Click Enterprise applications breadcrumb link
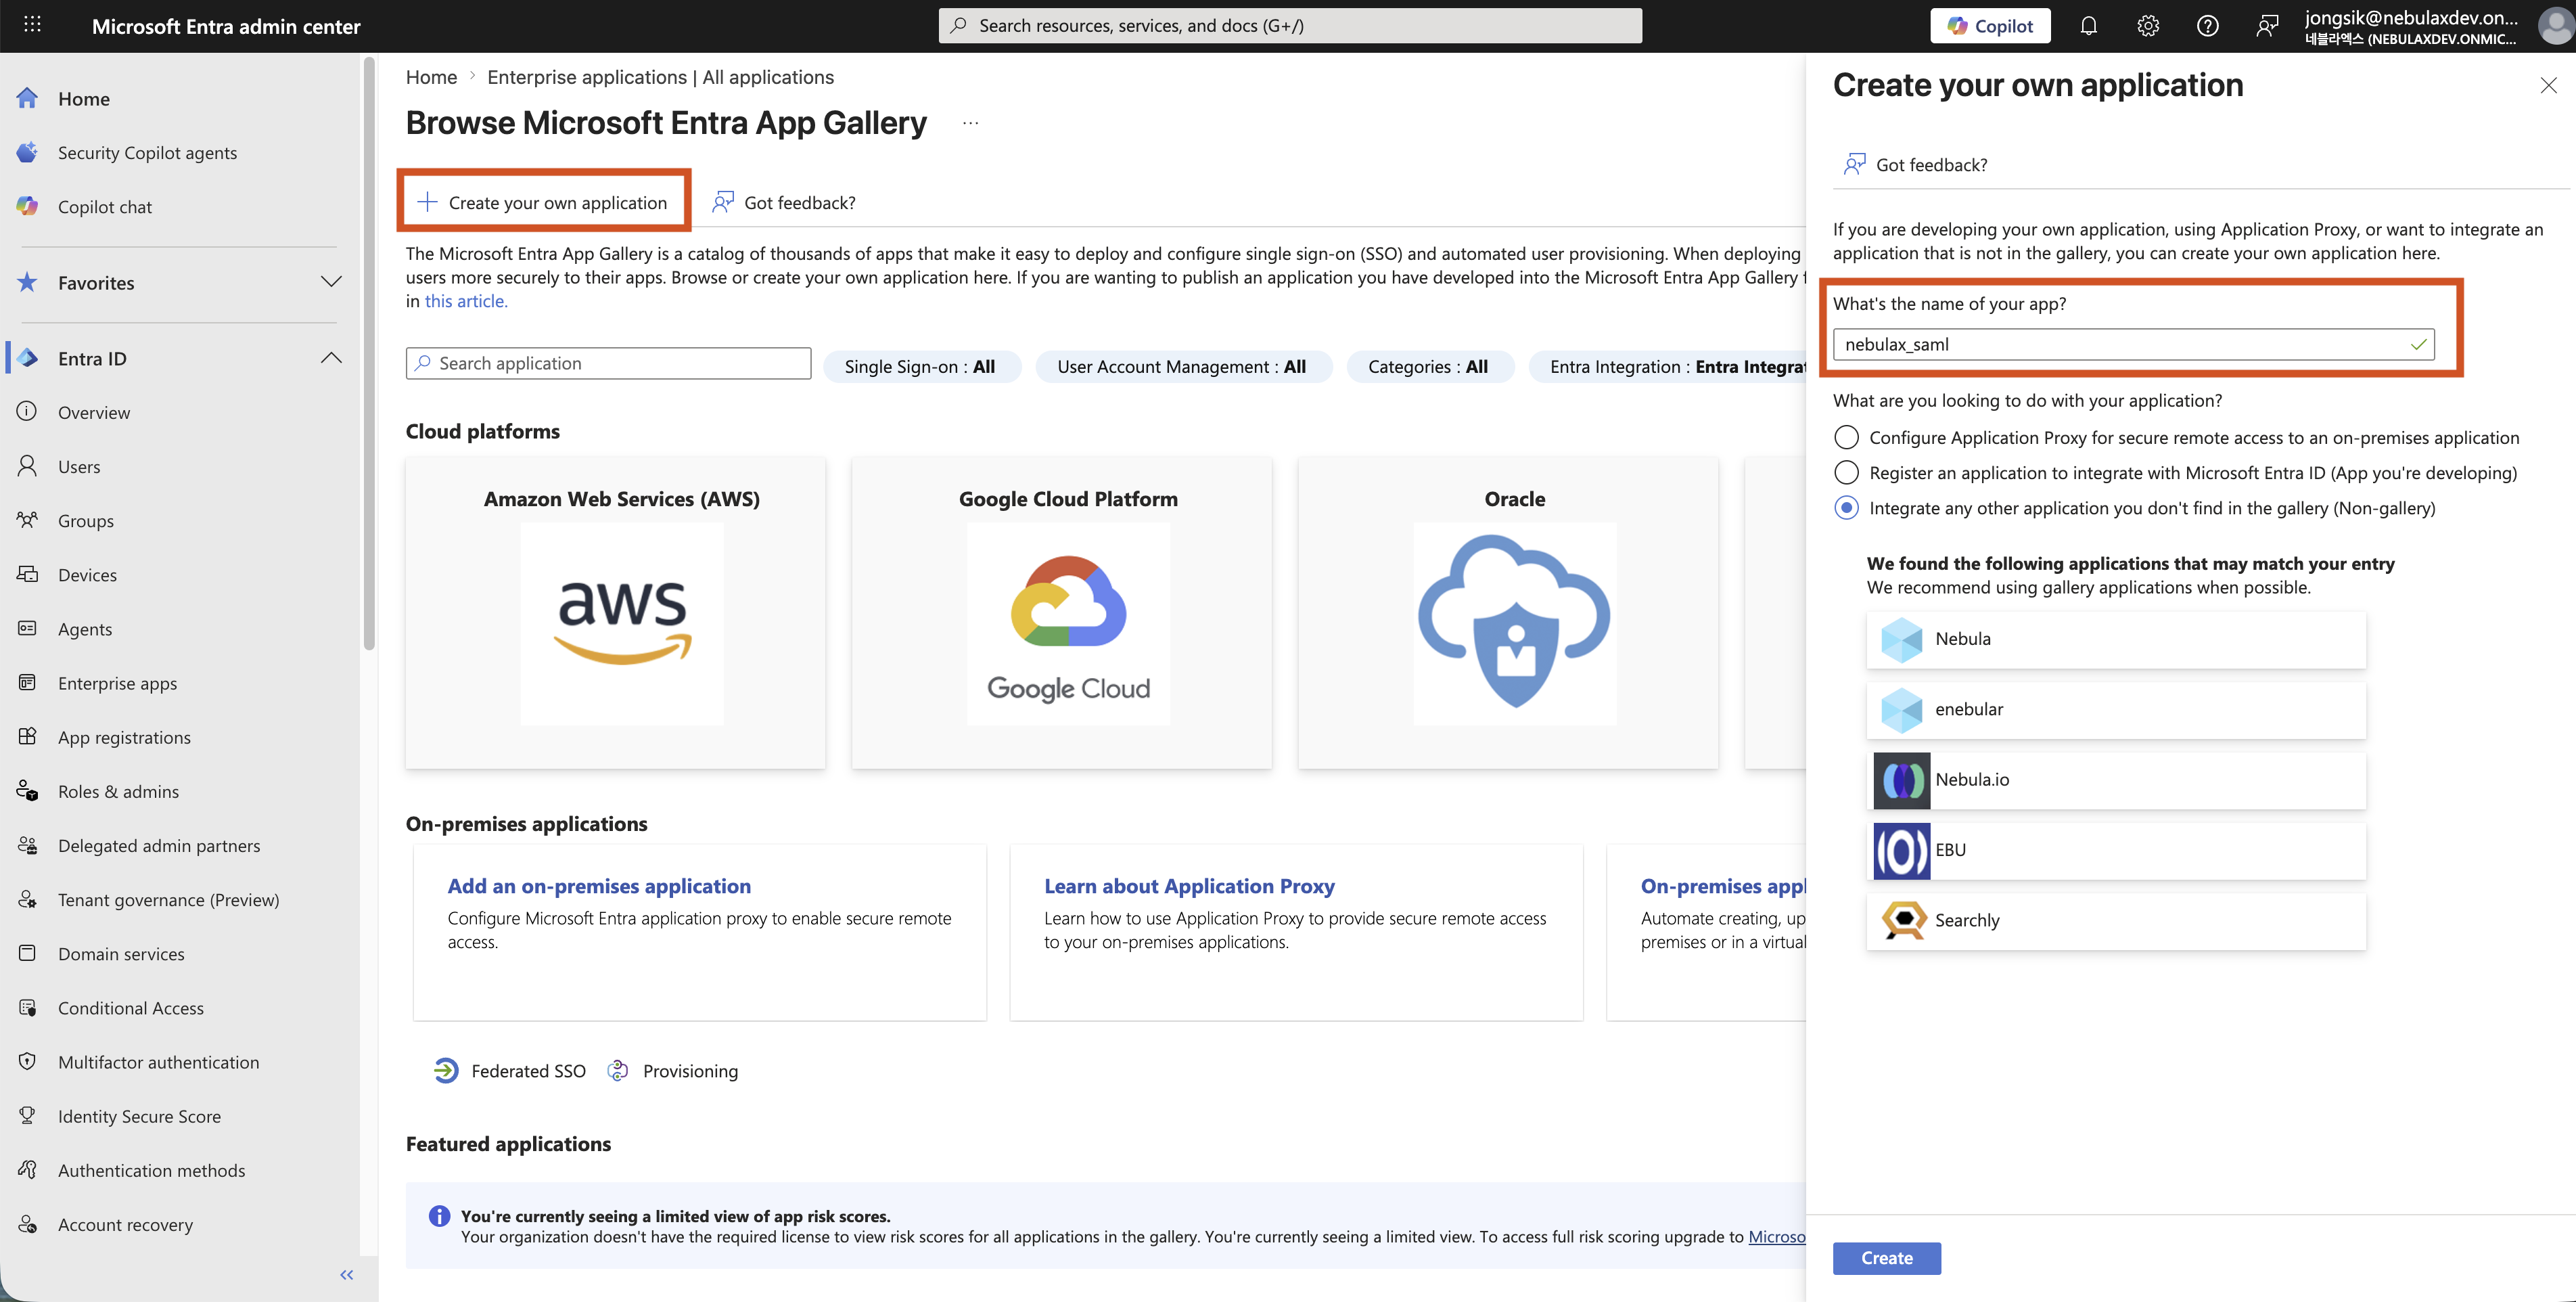 [660, 77]
